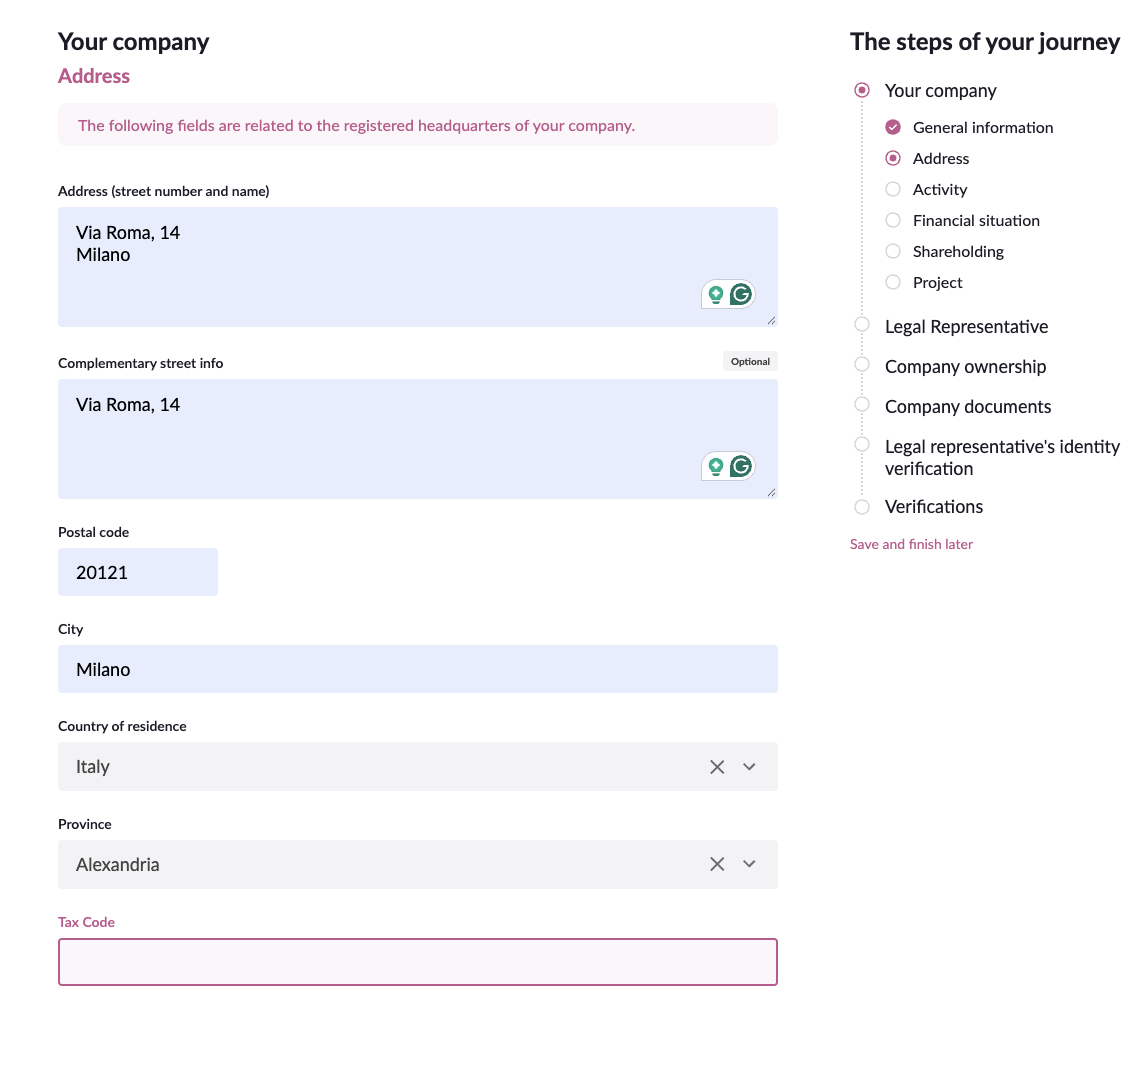Viewport: 1121px width, 1067px height.
Task: Clear the Alexandria province selection
Action: pos(717,864)
